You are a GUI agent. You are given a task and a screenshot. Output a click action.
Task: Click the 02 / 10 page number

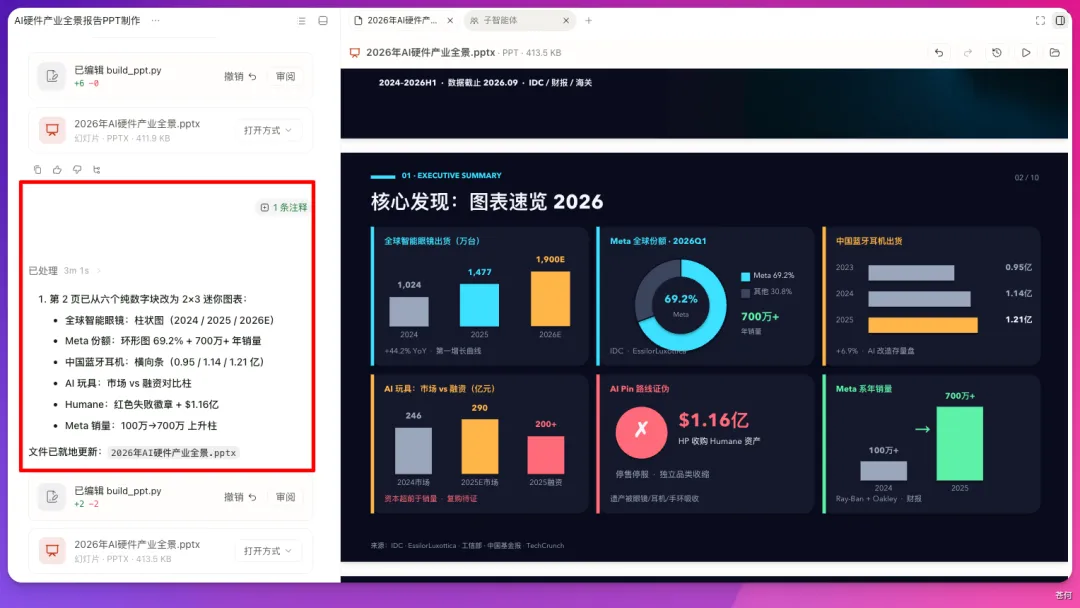click(x=1026, y=178)
